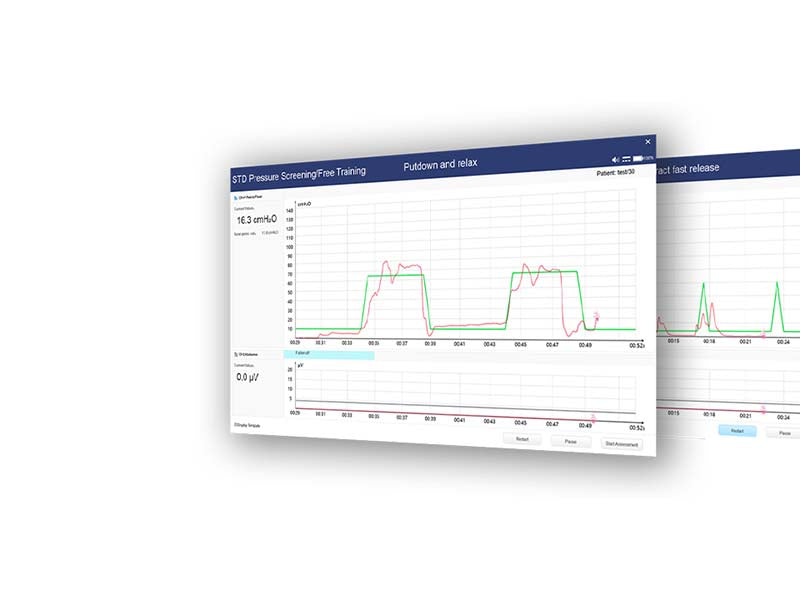
Task: Click the speaker volume icon in header
Action: [616, 160]
